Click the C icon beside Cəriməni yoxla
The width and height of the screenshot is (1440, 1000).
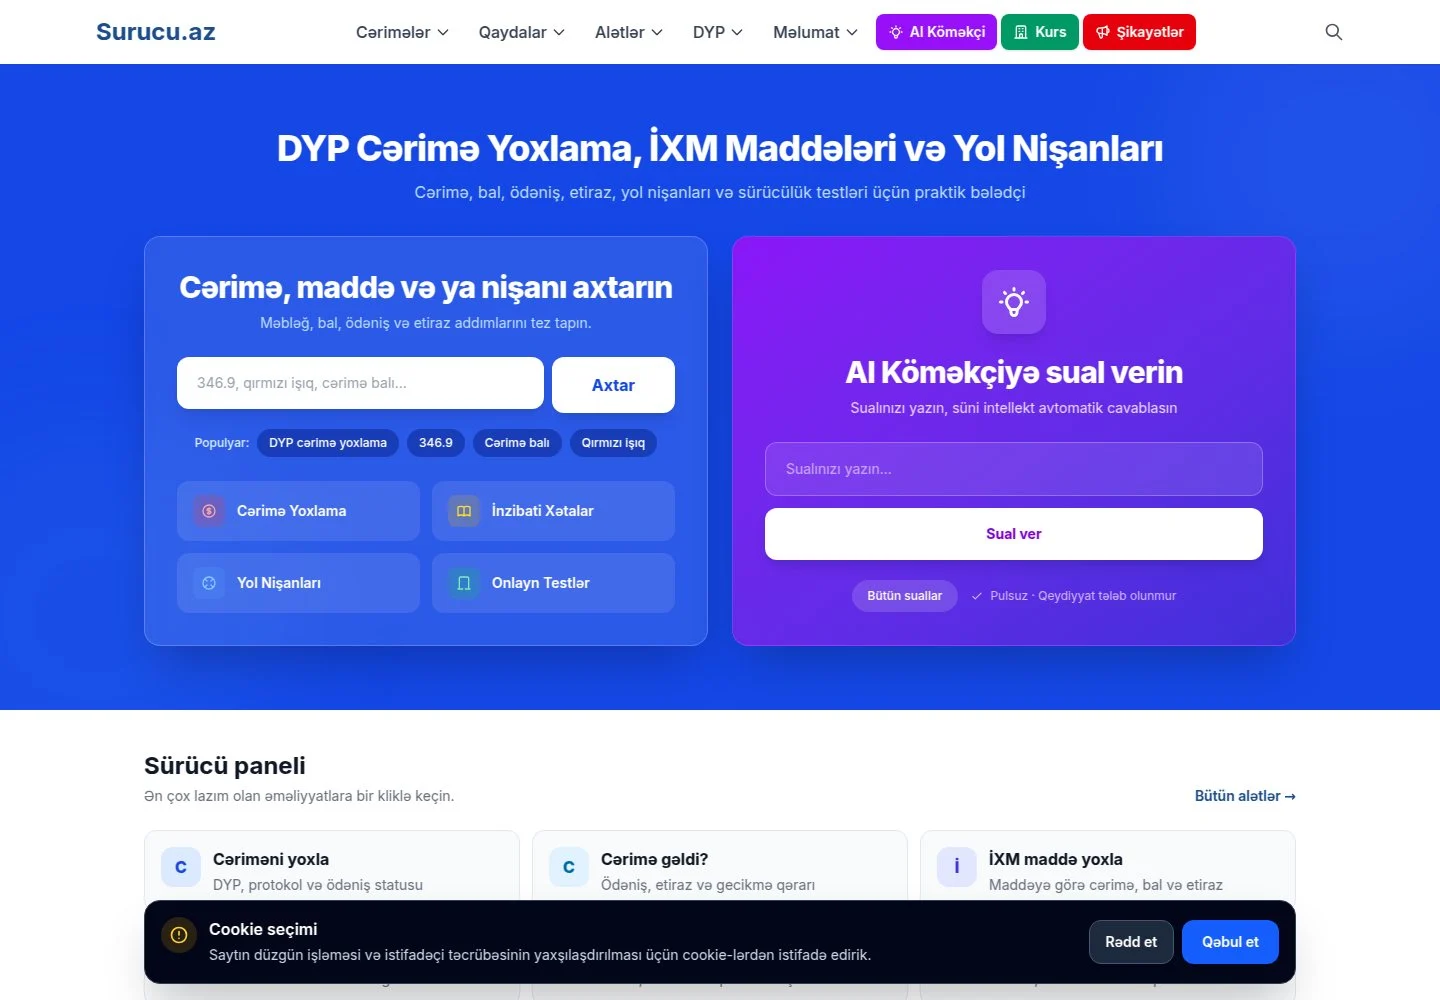[181, 867]
